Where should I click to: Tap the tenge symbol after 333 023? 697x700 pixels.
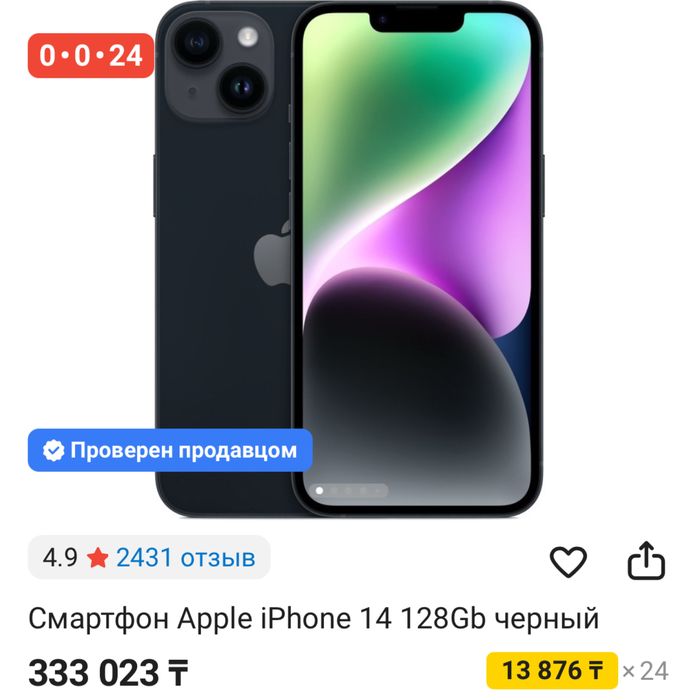point(178,673)
